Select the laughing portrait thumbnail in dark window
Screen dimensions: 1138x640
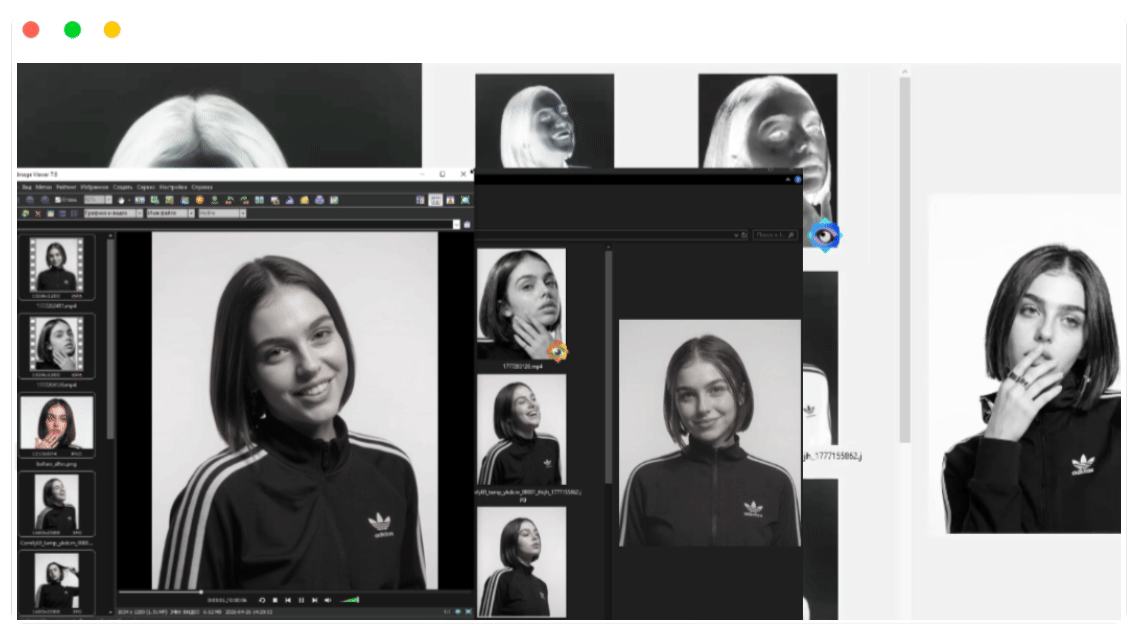521,430
